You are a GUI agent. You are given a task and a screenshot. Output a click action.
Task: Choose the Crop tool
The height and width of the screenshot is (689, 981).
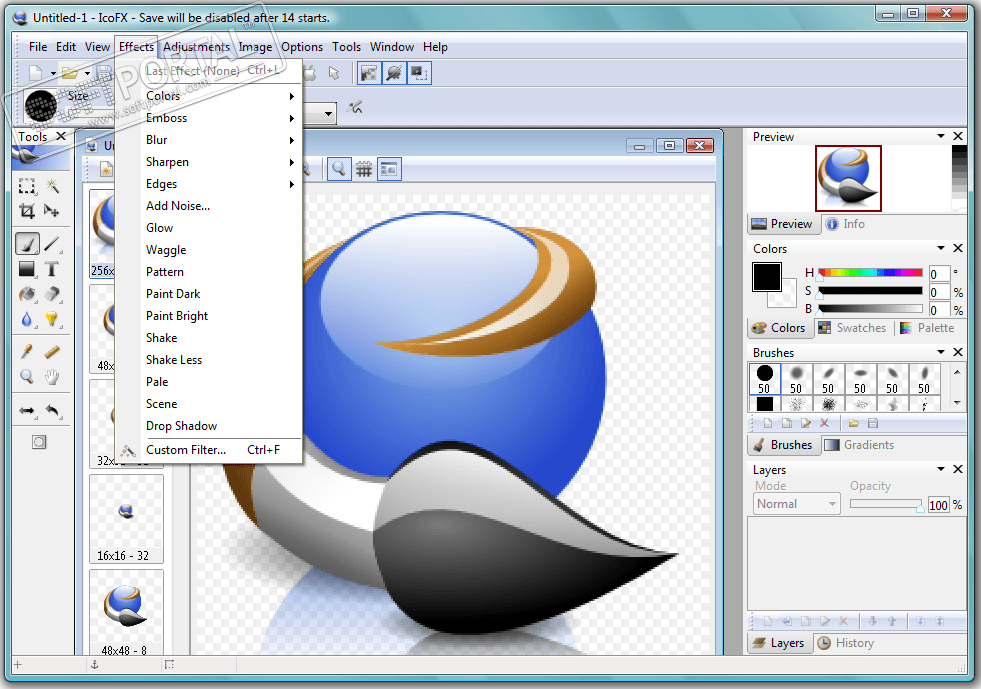click(x=26, y=211)
